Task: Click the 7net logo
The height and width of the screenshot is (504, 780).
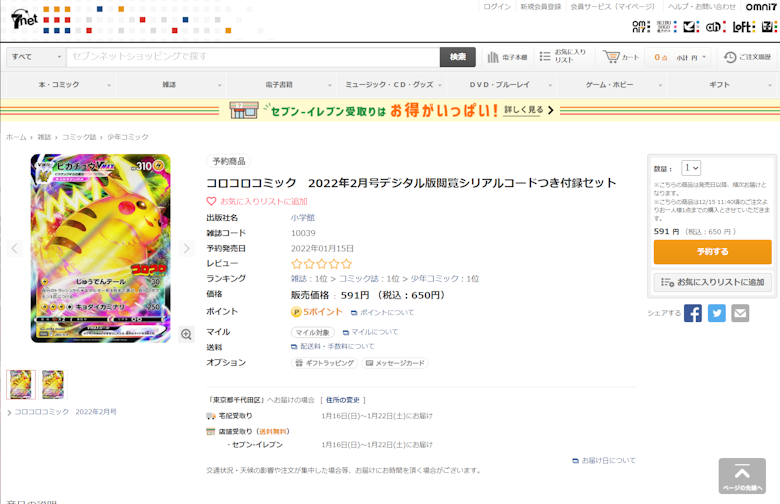Action: tap(24, 19)
